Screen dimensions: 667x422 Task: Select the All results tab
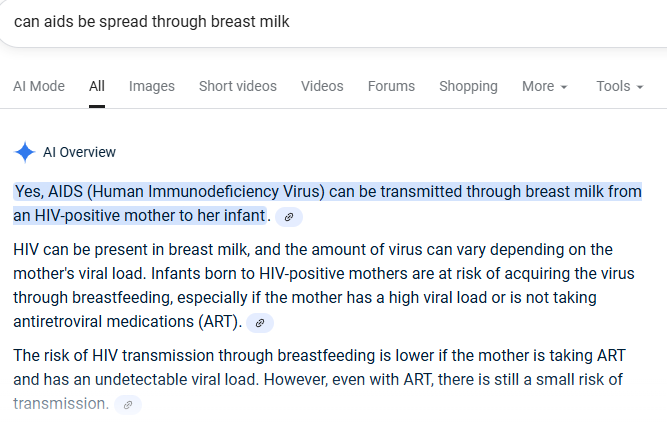coord(97,86)
